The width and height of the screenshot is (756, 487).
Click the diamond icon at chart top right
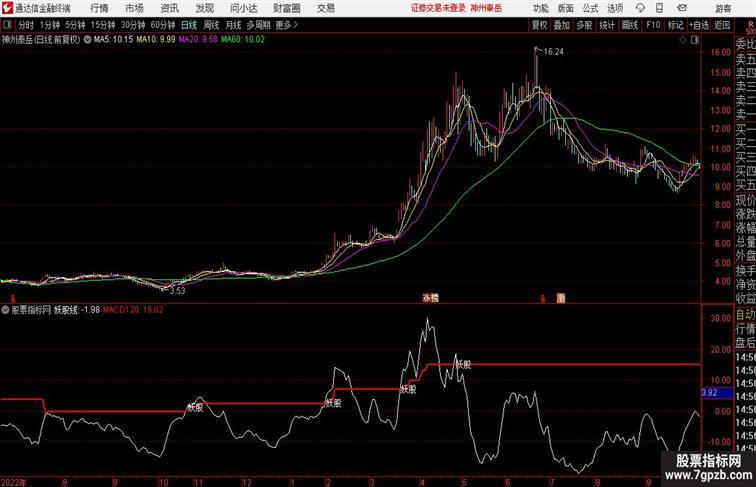coord(683,40)
